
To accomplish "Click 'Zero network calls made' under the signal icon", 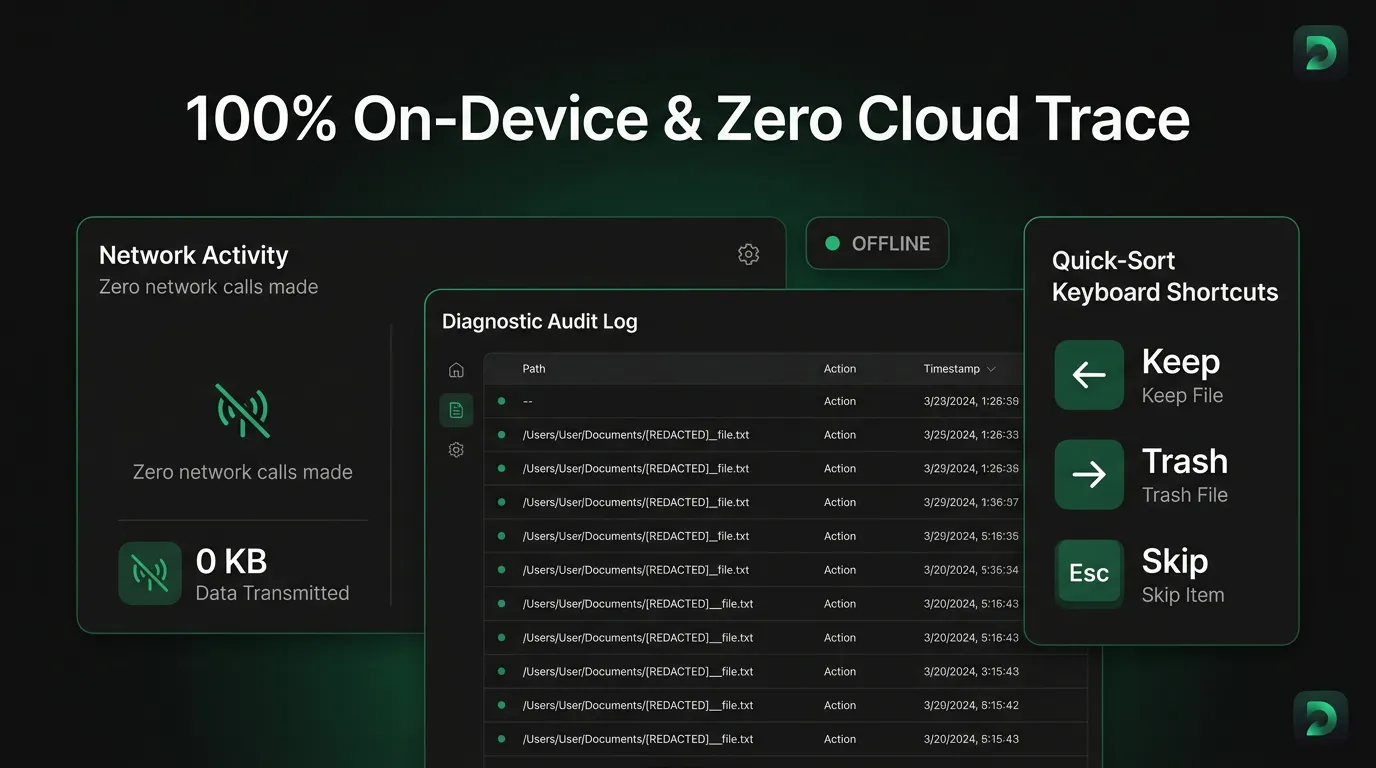I will [243, 472].
